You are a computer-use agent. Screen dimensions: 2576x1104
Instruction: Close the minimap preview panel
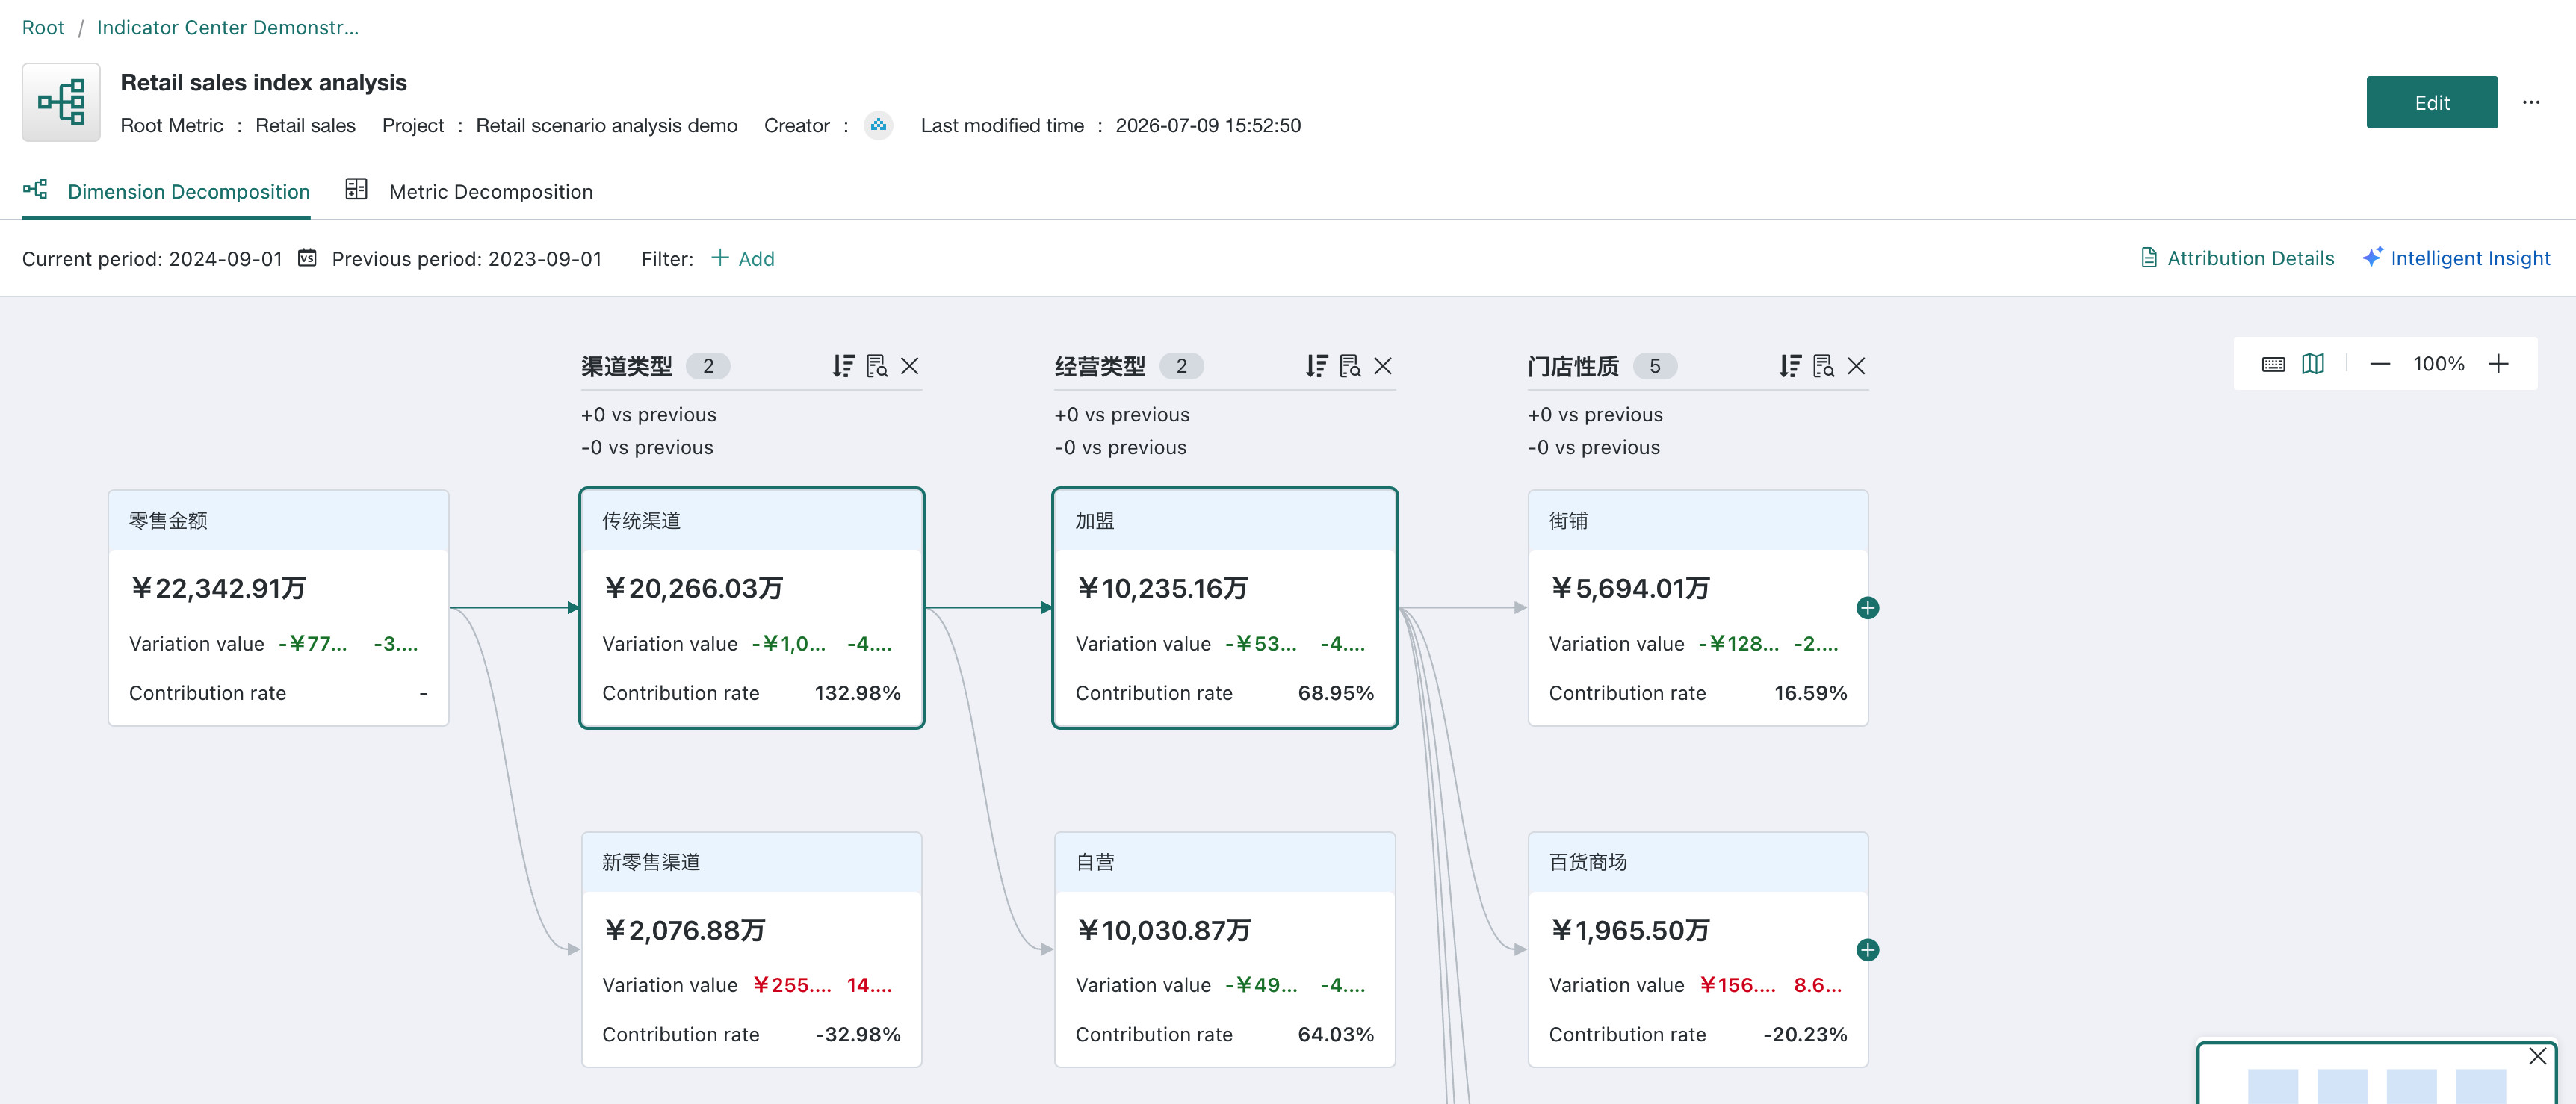(x=2537, y=1056)
